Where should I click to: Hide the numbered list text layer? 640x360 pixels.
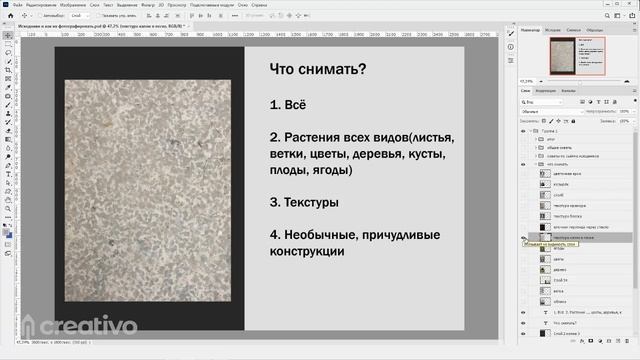coord(523,313)
